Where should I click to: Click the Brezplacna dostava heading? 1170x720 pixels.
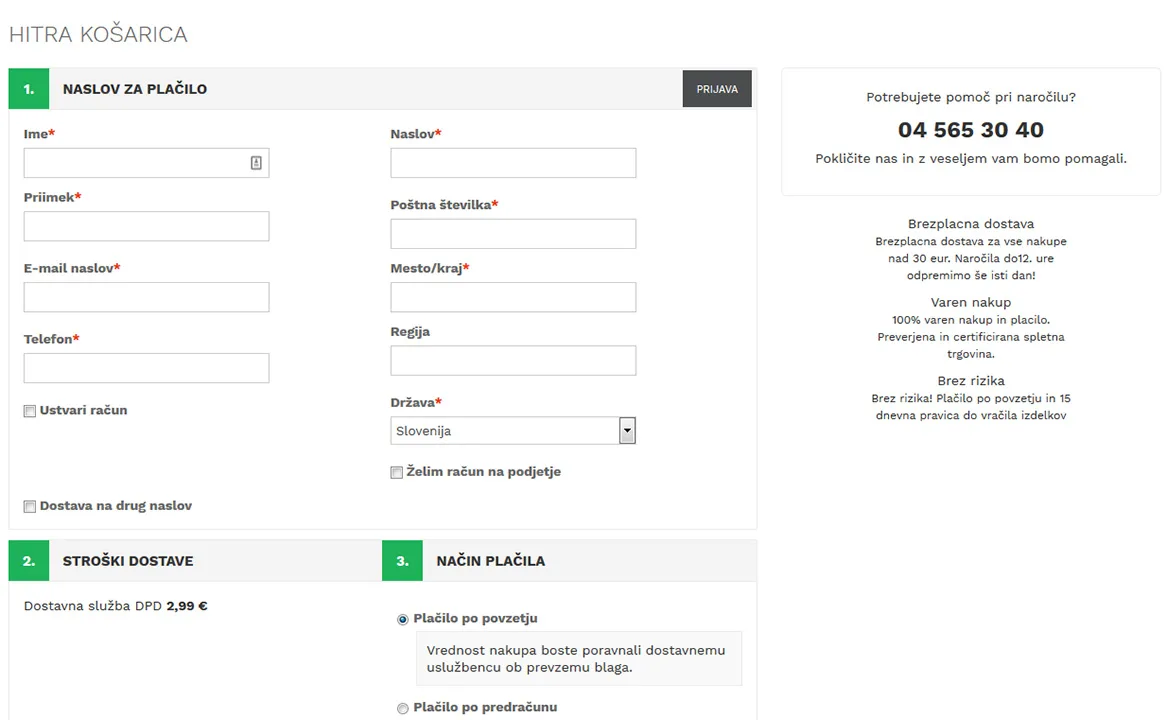coord(971,224)
